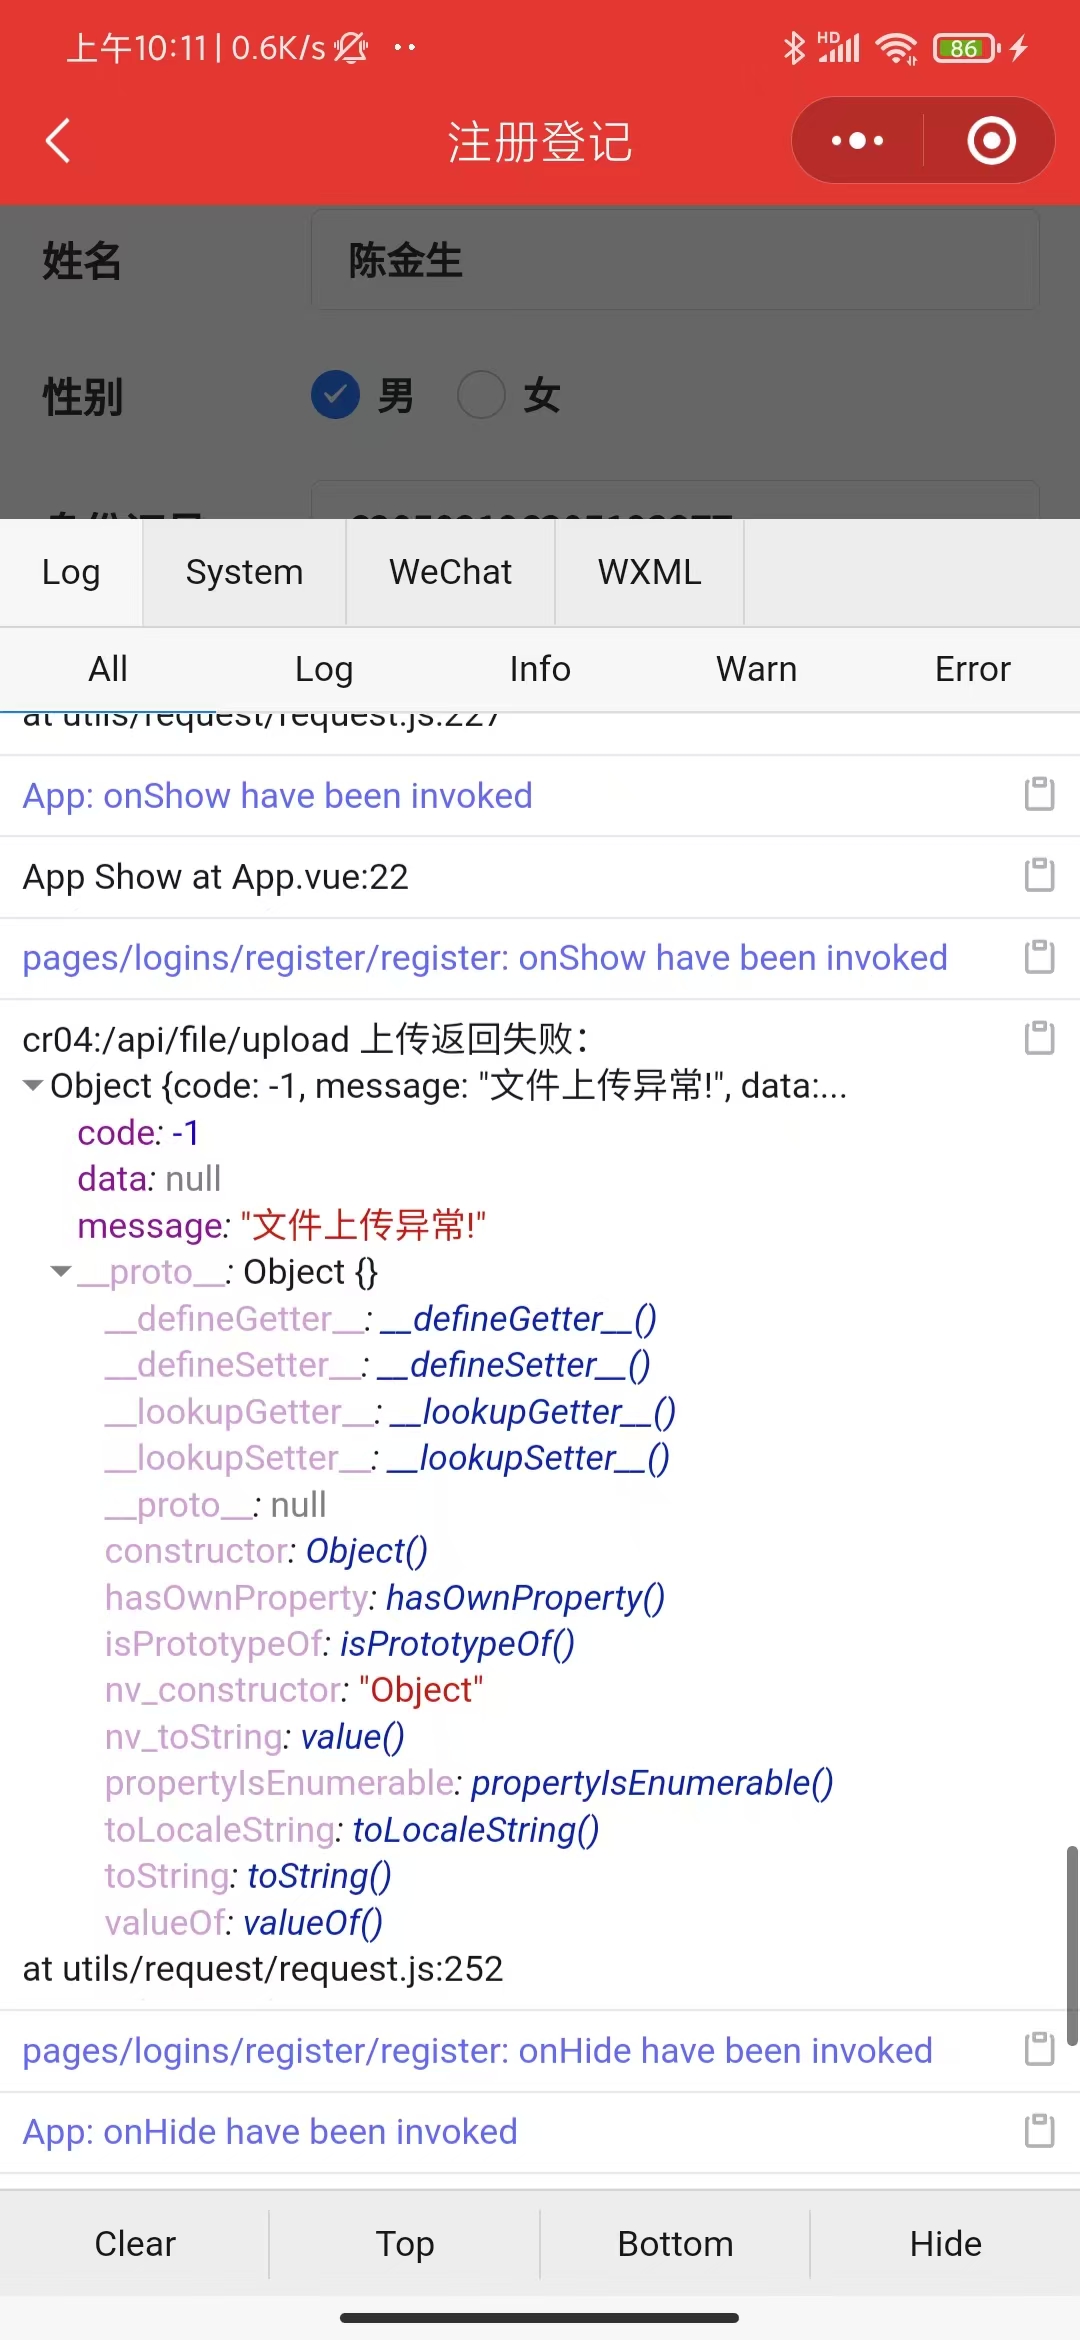The width and height of the screenshot is (1080, 2340).
Task: Click the log panel vertical scrollbar
Action: (1072, 1945)
